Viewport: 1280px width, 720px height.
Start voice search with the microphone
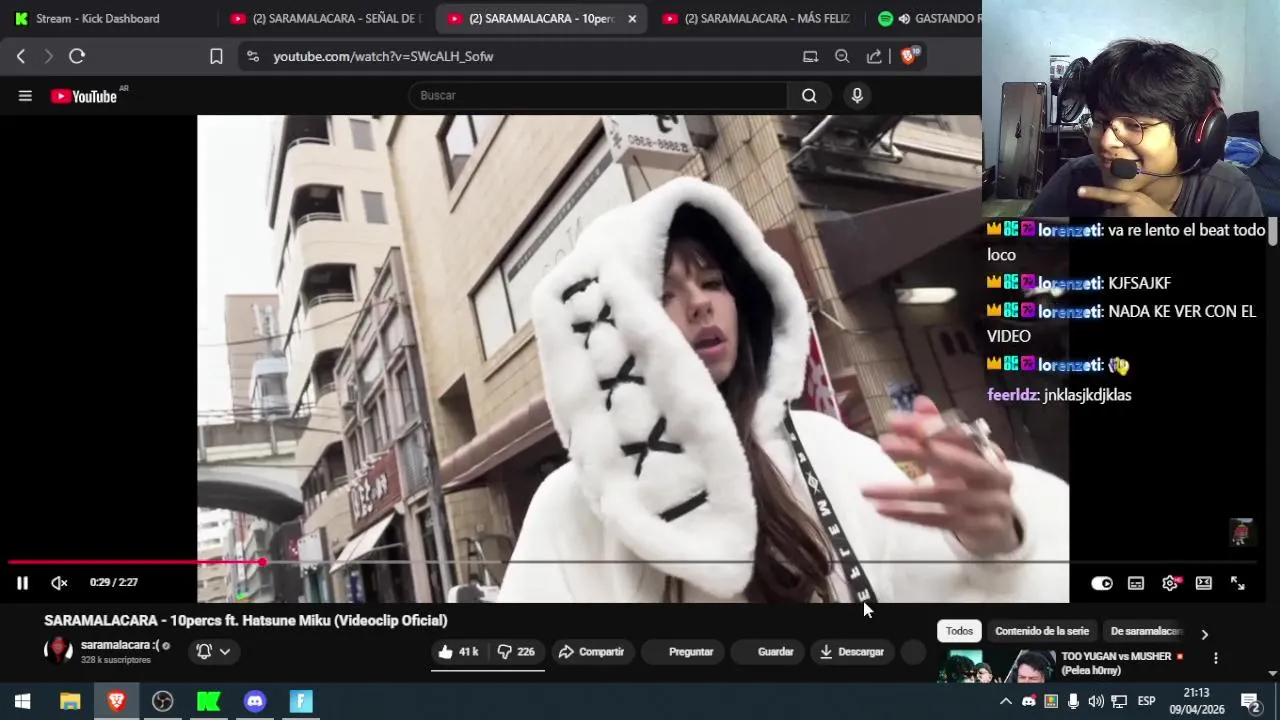click(857, 96)
